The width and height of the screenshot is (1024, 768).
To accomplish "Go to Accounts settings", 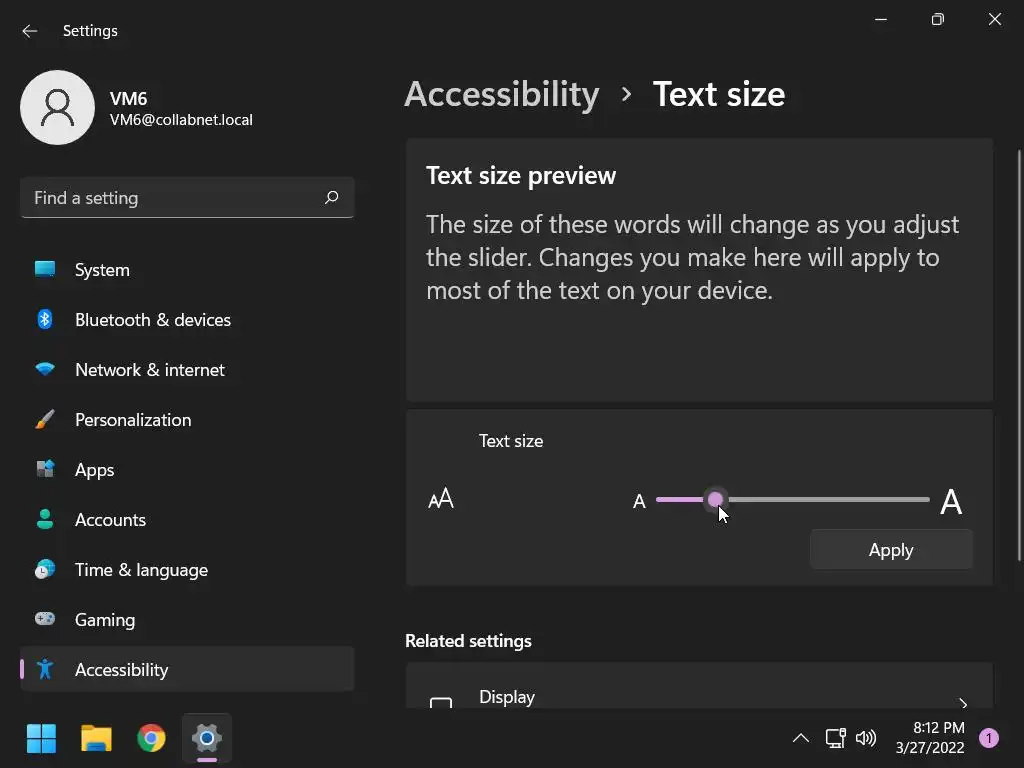I will (110, 520).
